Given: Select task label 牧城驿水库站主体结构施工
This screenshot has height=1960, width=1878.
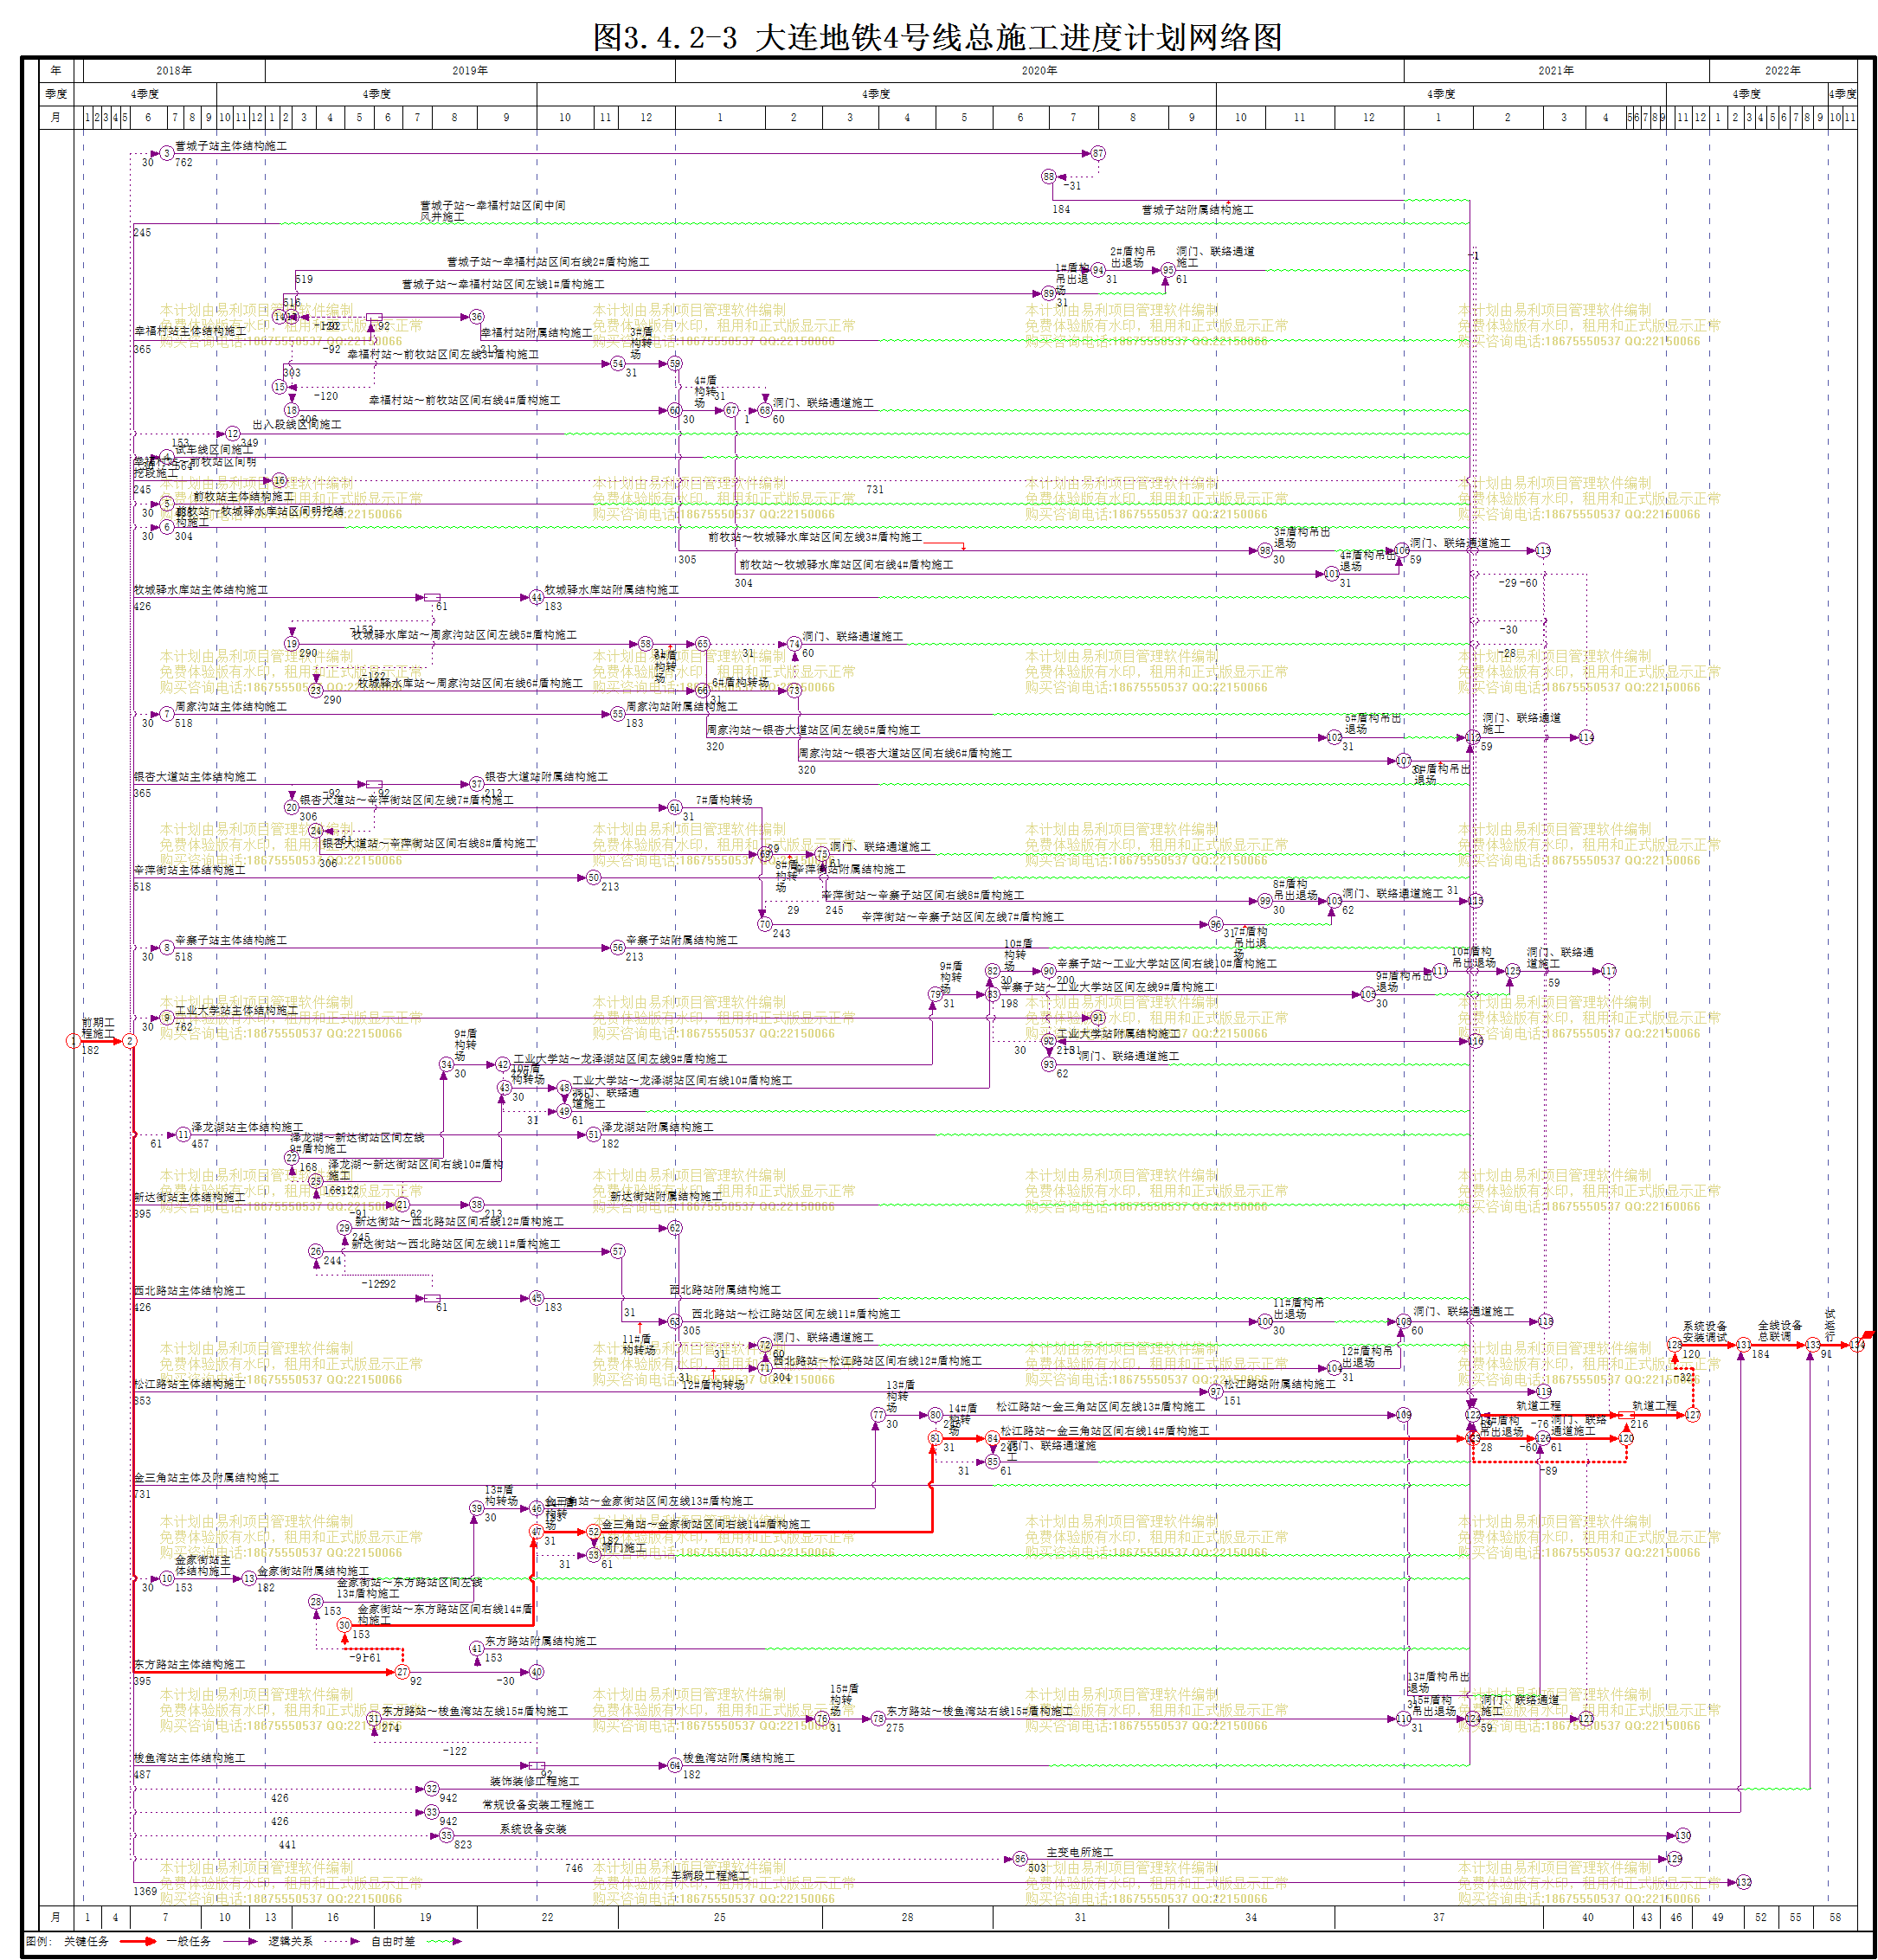Looking at the screenshot, I should [x=201, y=590].
